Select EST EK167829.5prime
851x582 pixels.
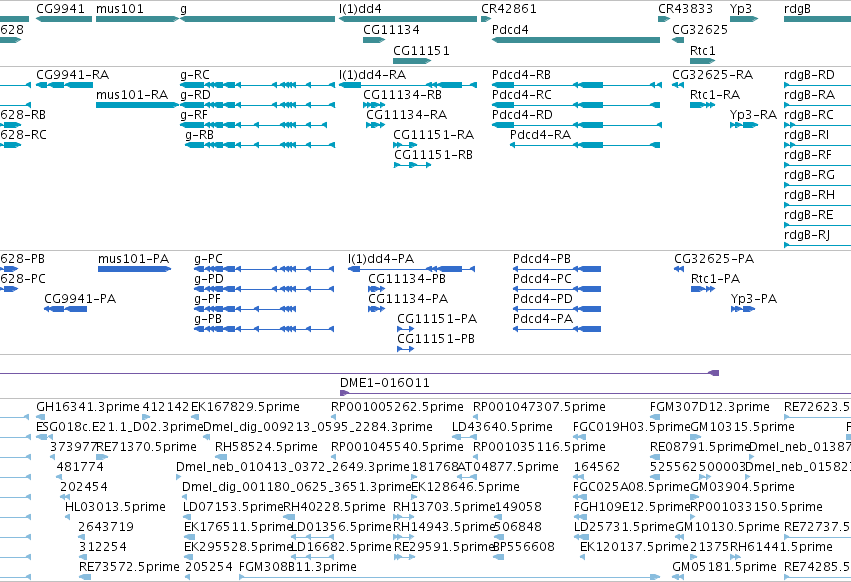195,417
